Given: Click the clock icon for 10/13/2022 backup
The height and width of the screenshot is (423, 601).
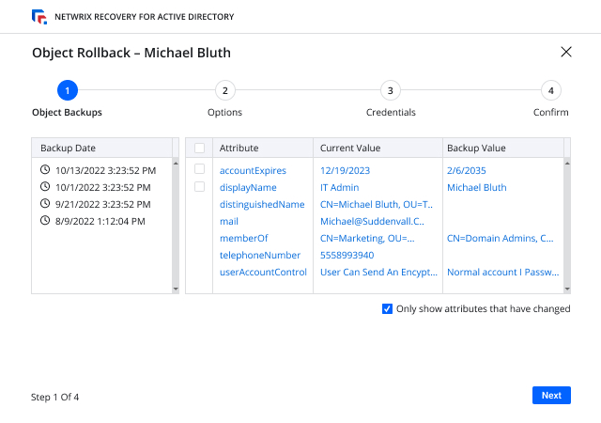Looking at the screenshot, I should point(45,170).
